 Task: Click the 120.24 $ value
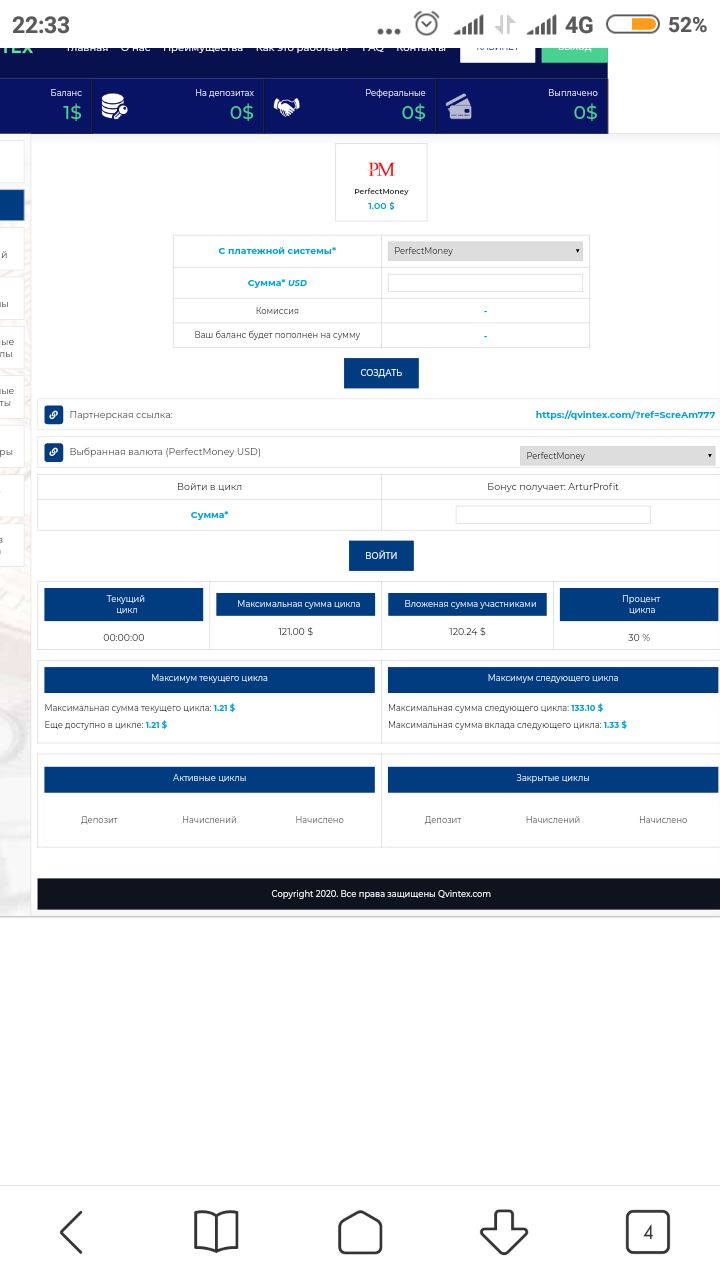[467, 632]
